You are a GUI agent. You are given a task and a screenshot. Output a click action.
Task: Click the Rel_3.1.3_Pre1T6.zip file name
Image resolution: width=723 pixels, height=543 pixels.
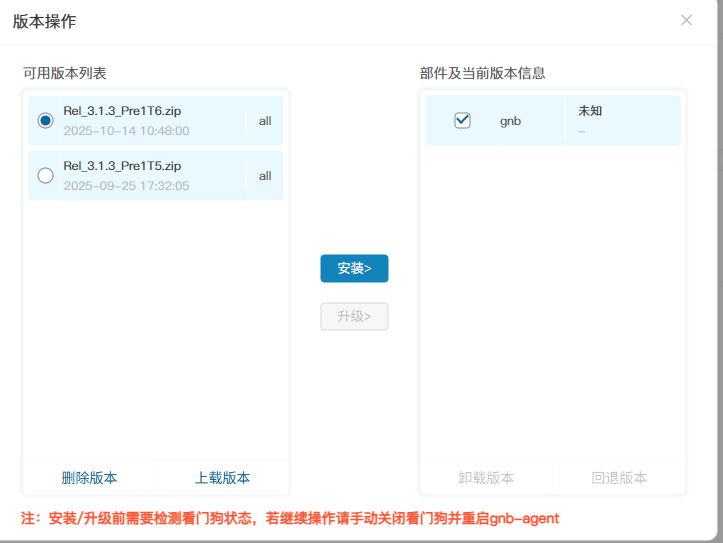click(x=122, y=110)
